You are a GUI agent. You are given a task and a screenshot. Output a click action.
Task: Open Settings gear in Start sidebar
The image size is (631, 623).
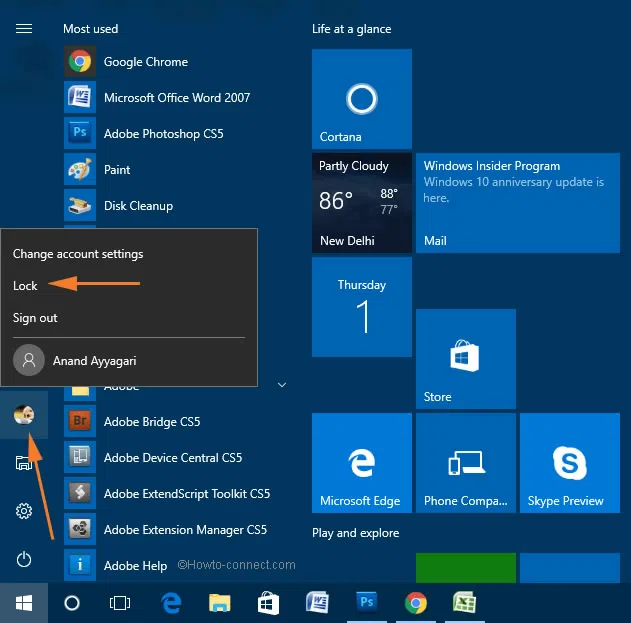pos(24,511)
